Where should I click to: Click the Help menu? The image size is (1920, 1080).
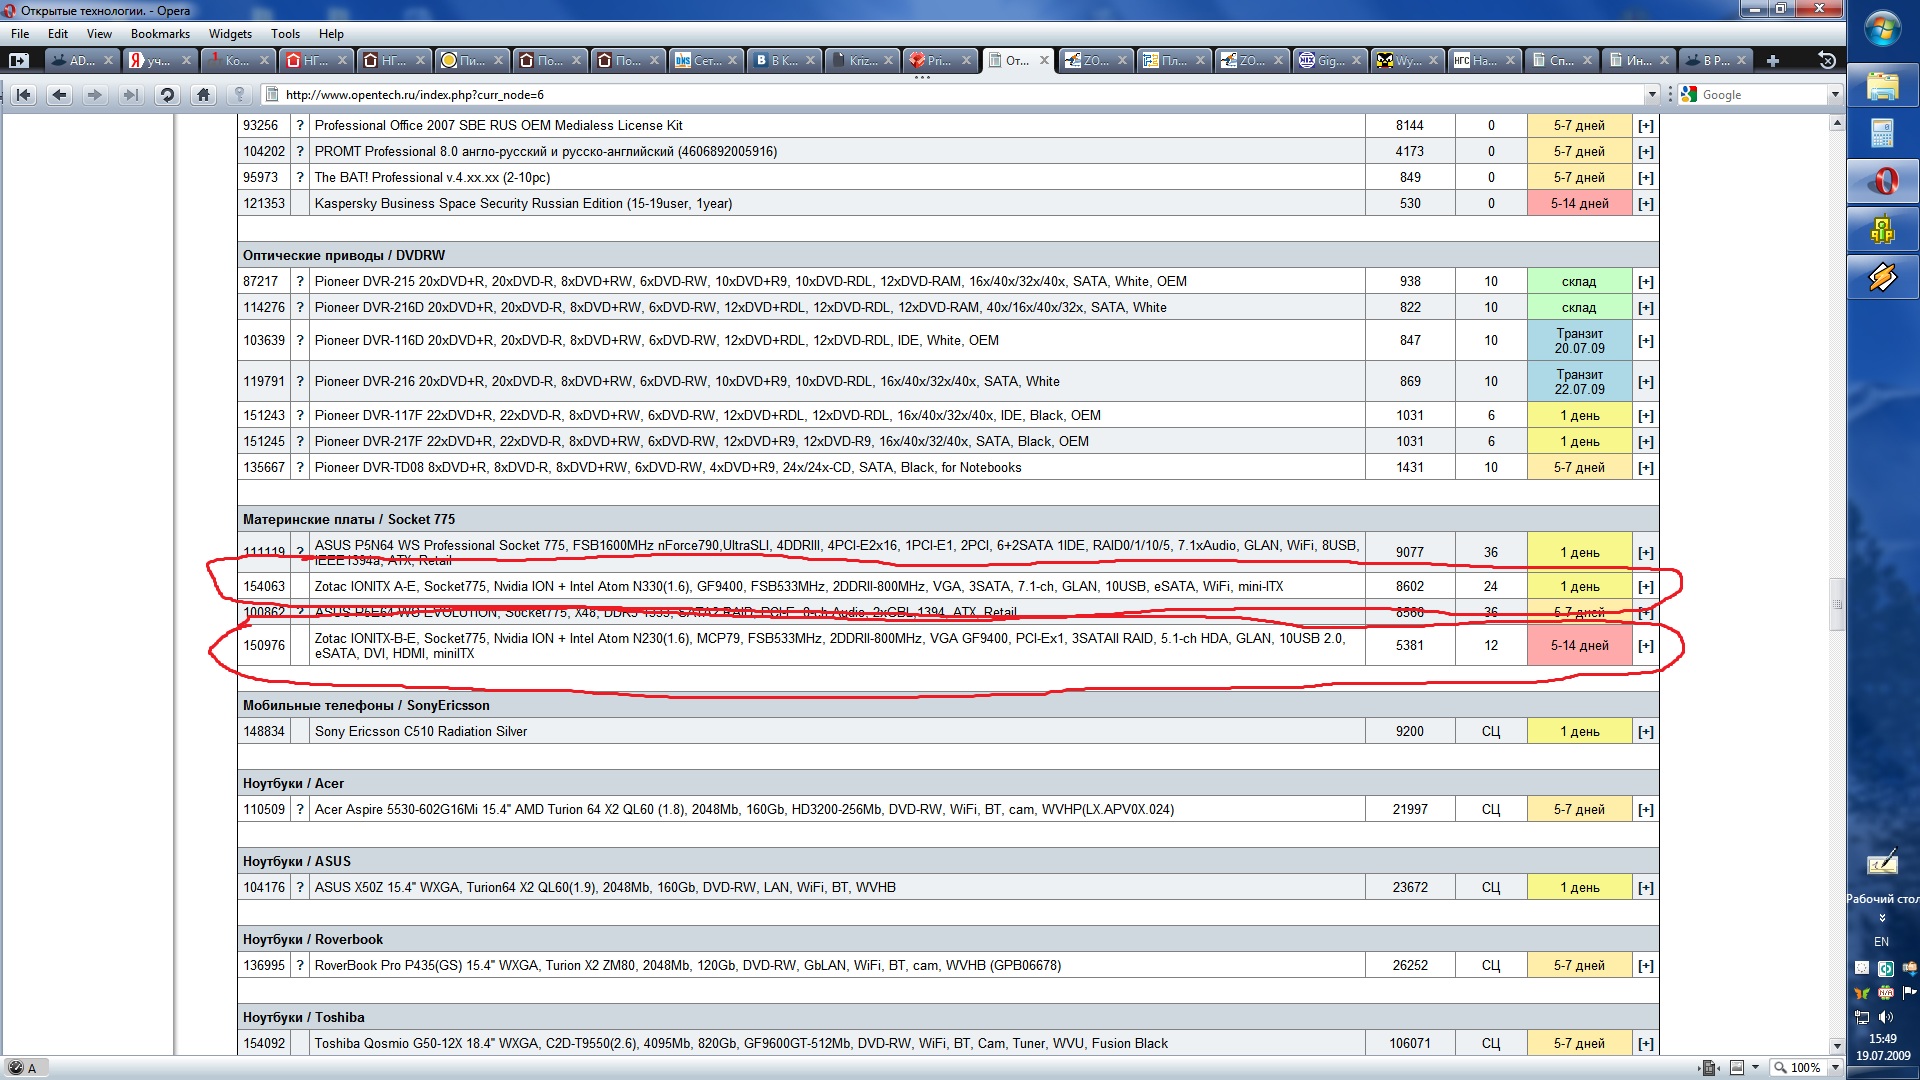coord(331,34)
